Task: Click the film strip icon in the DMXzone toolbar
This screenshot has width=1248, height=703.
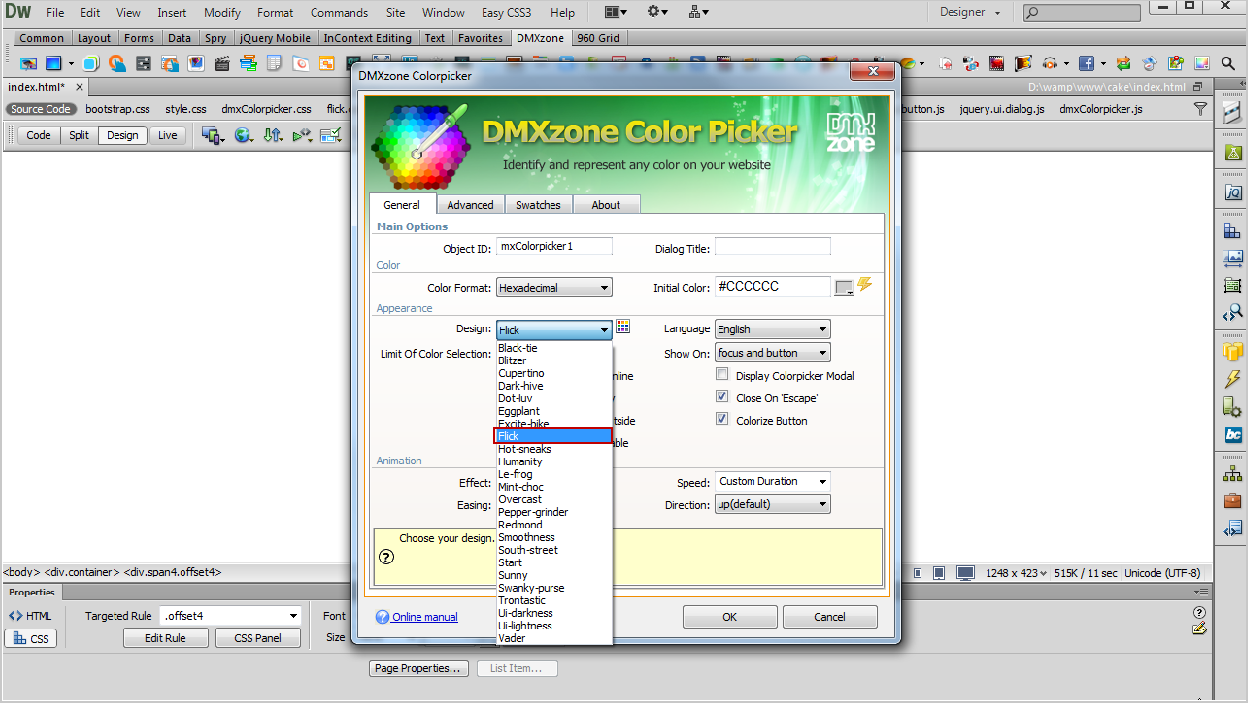Action: pyautogui.click(x=996, y=63)
